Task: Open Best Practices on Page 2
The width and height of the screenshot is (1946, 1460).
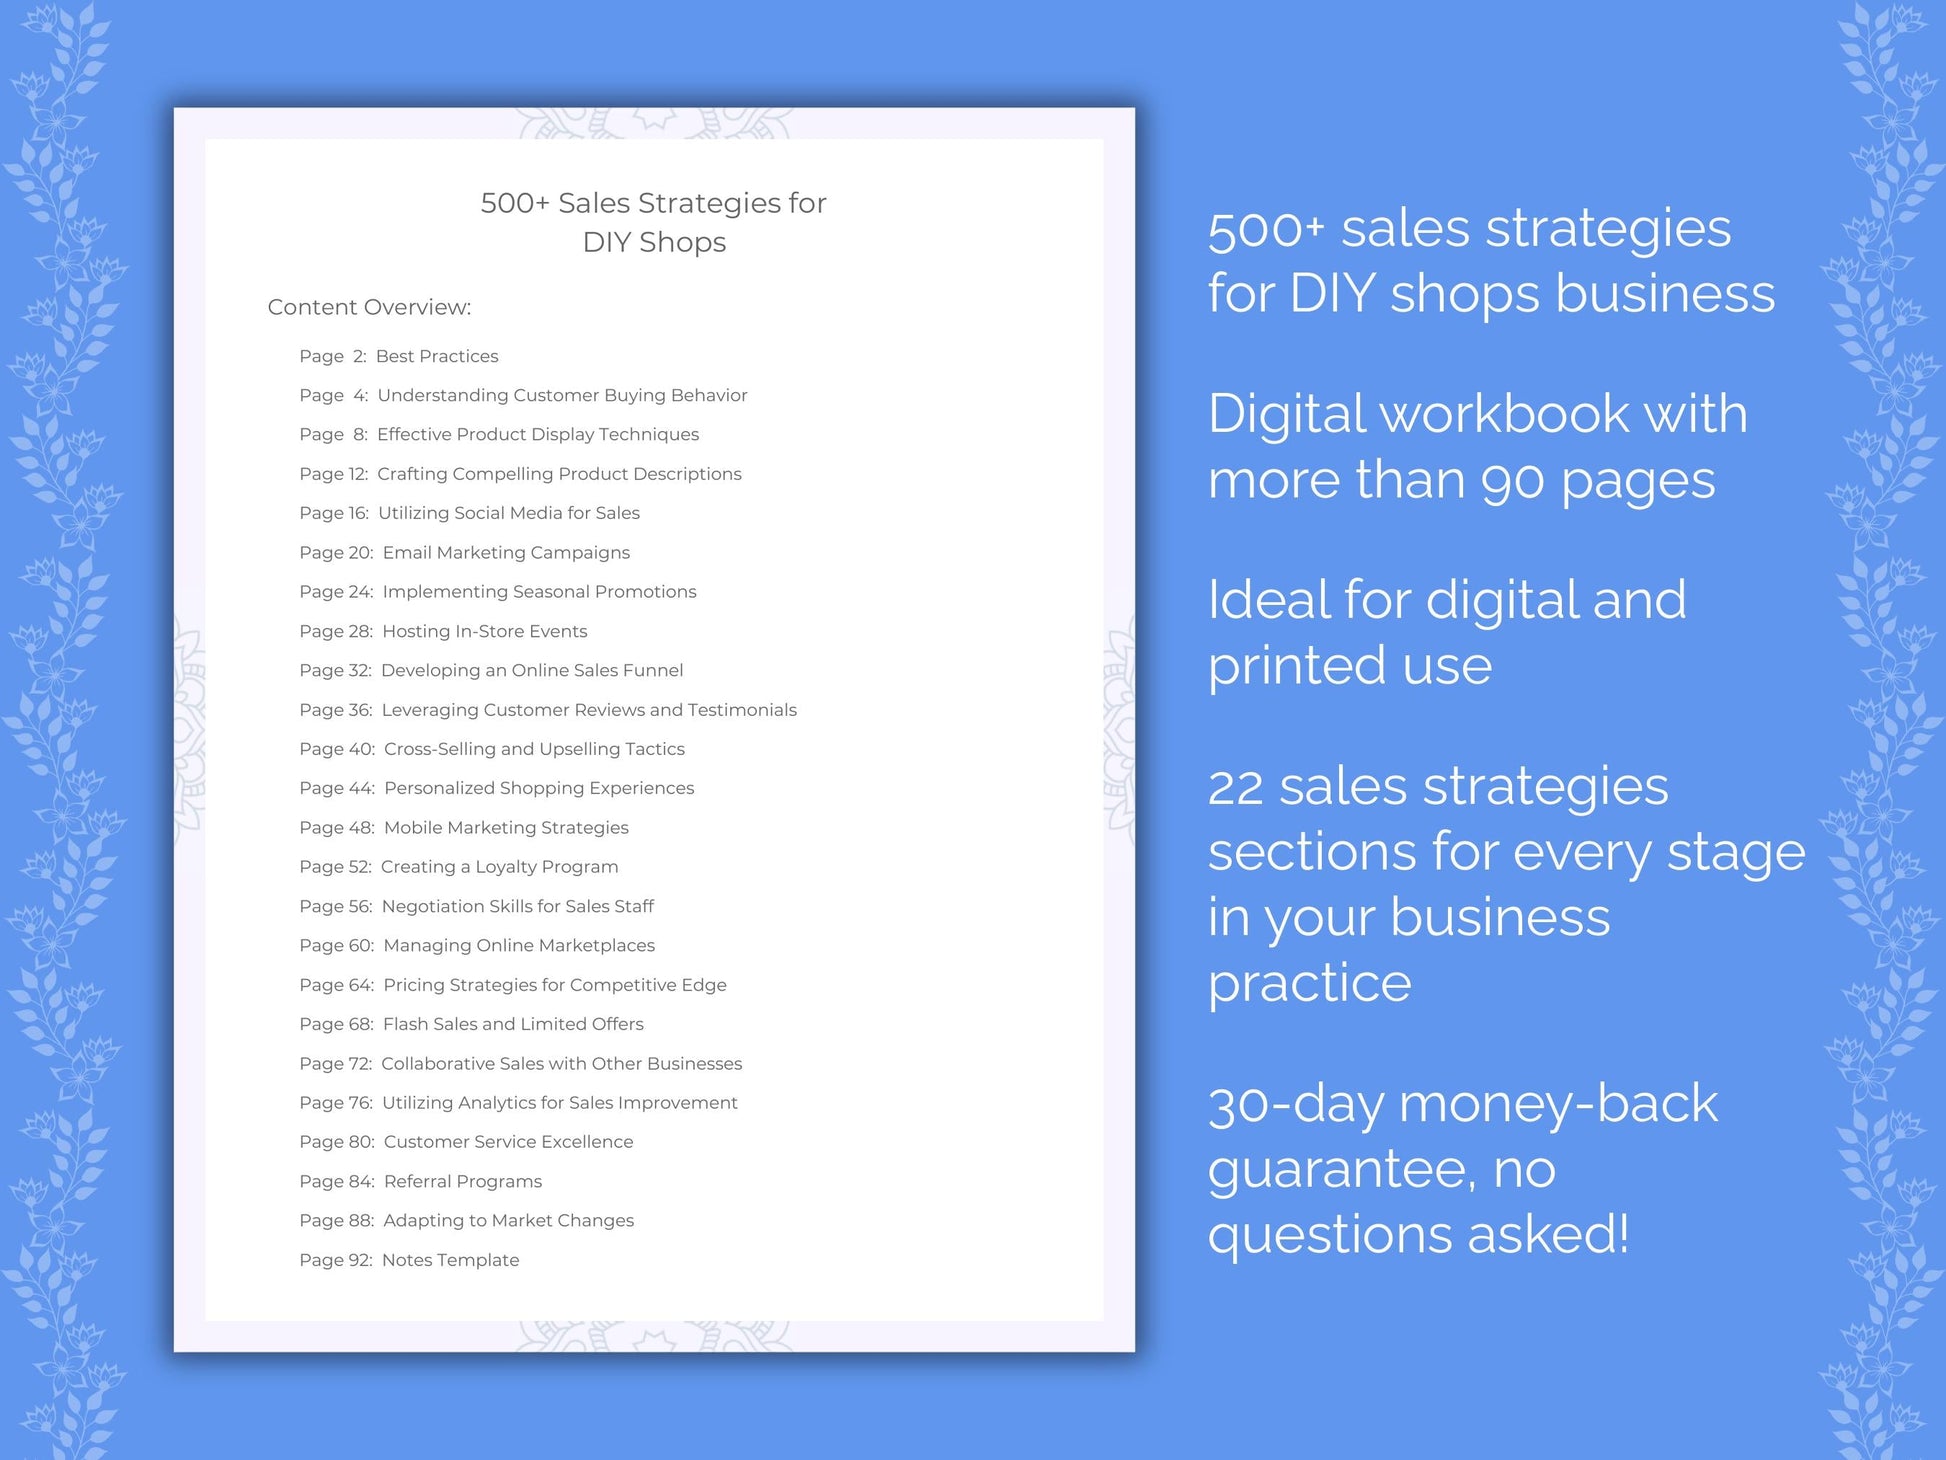Action: coord(445,354)
